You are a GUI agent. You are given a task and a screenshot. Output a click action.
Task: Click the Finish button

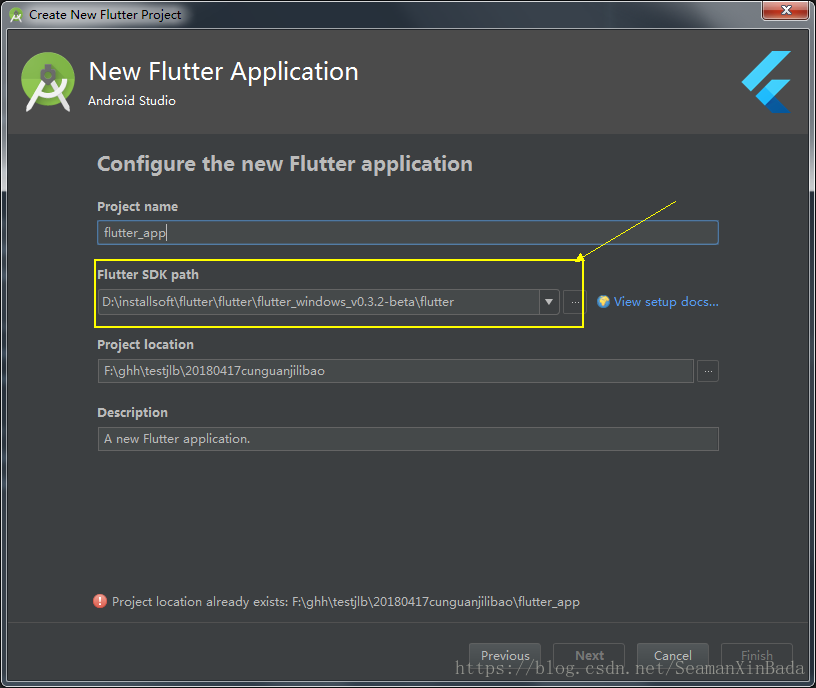tap(757, 655)
